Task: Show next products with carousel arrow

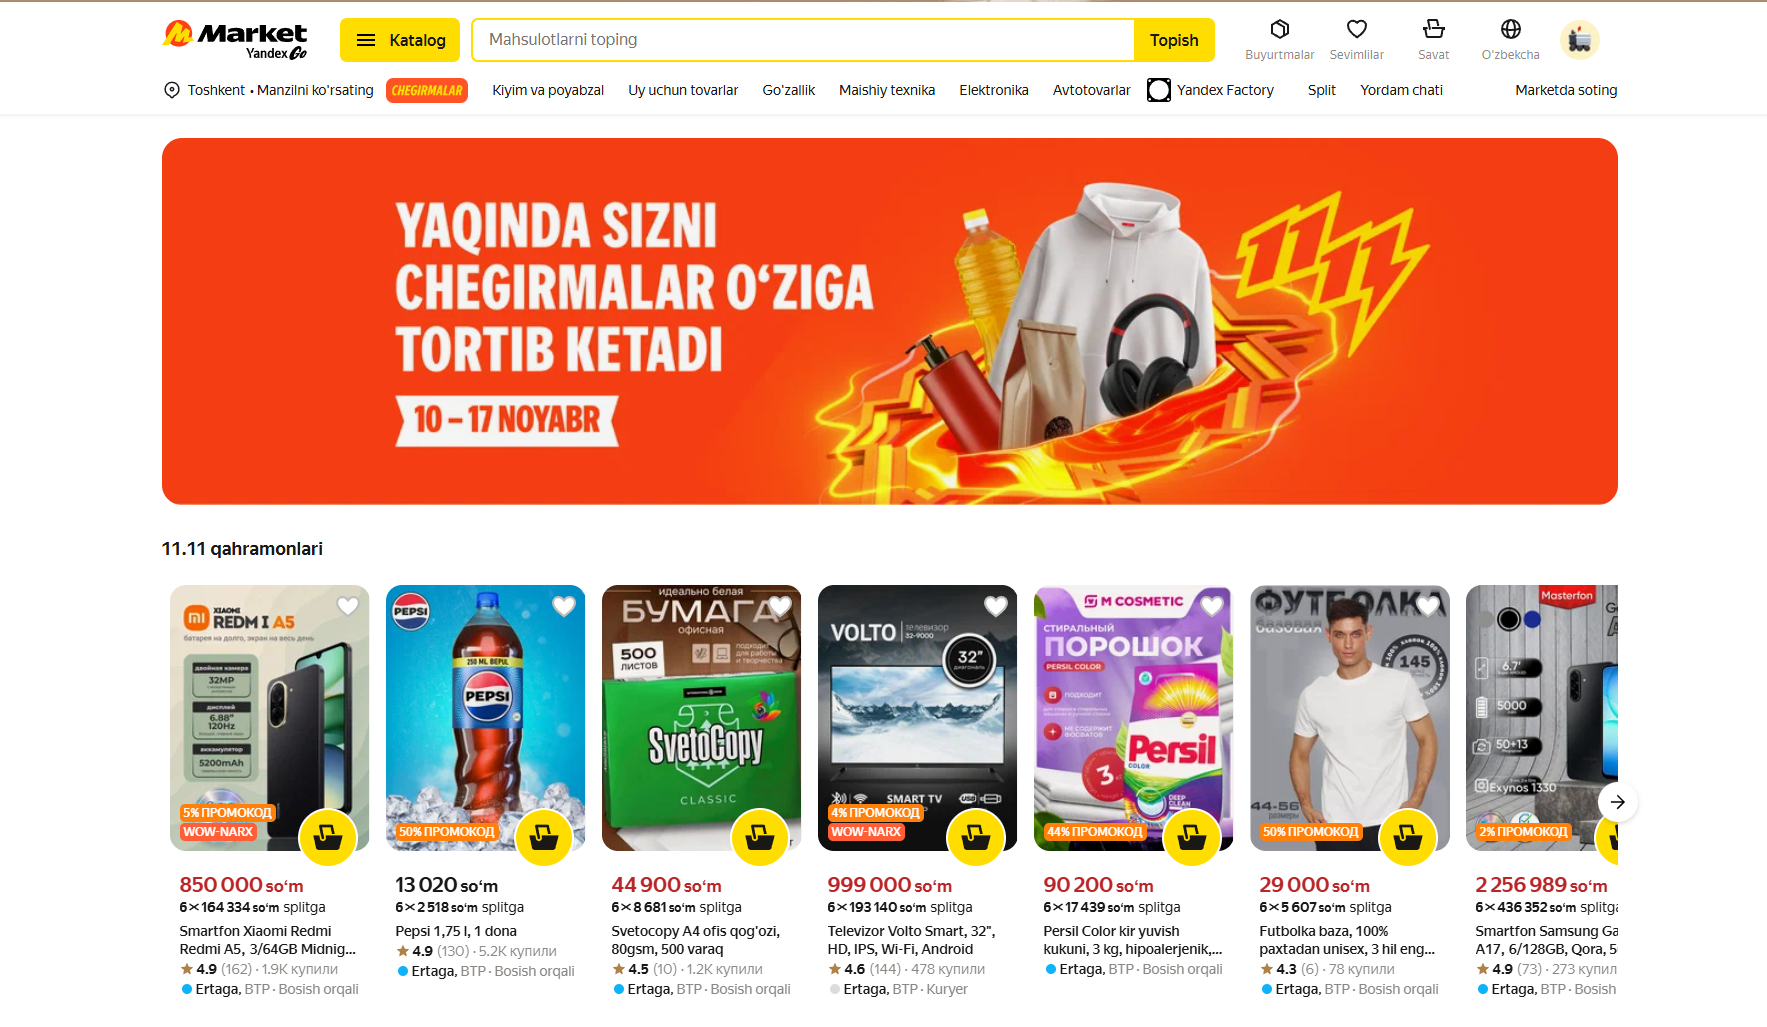Action: click(x=1617, y=802)
